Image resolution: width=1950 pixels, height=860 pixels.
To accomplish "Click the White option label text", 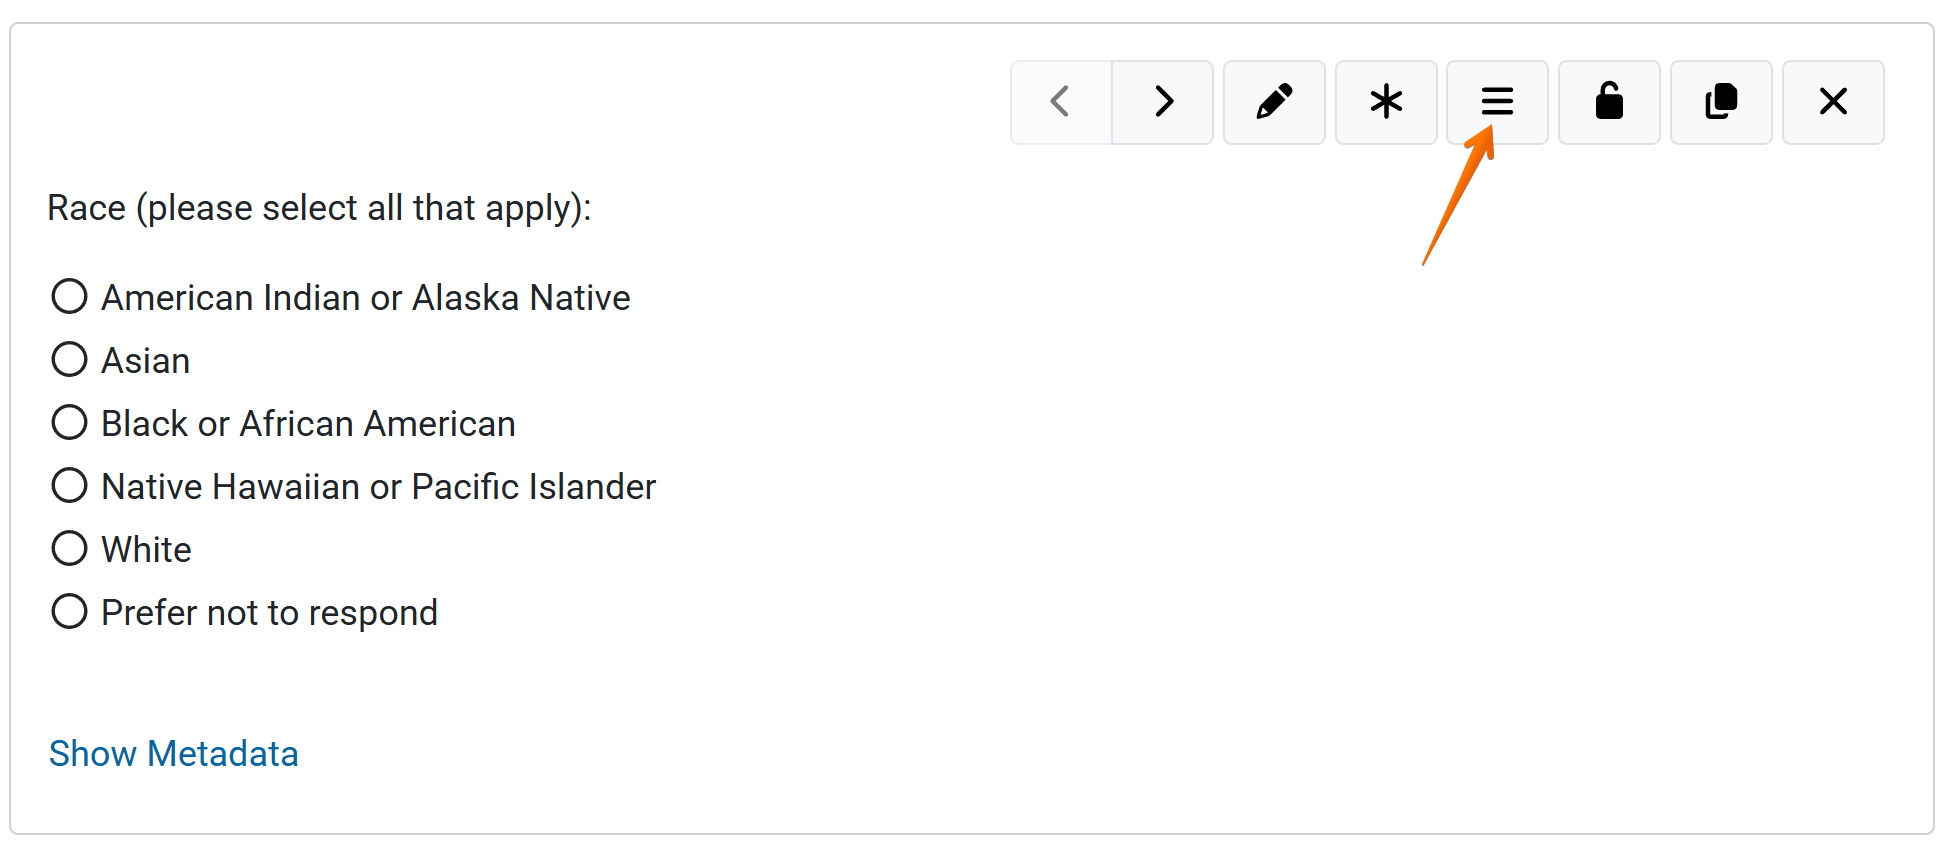I will (x=147, y=550).
